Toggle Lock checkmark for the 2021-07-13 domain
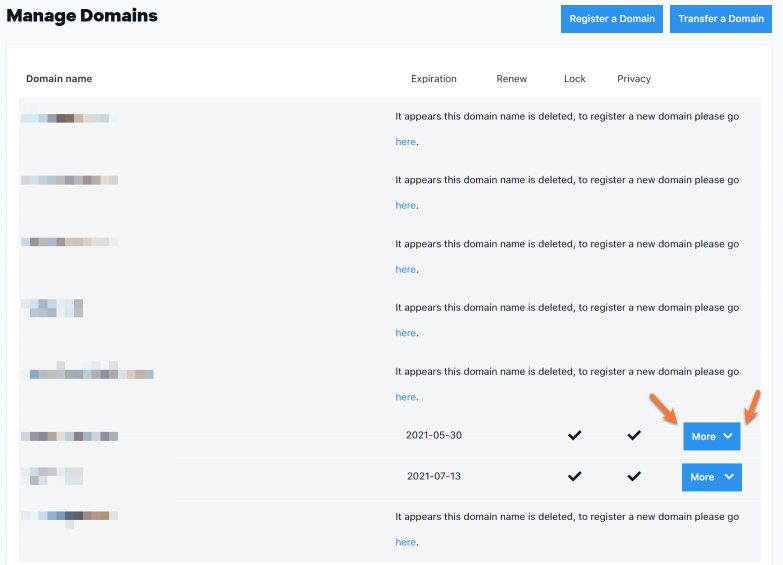Viewport: 783px width, 565px height. (x=574, y=477)
